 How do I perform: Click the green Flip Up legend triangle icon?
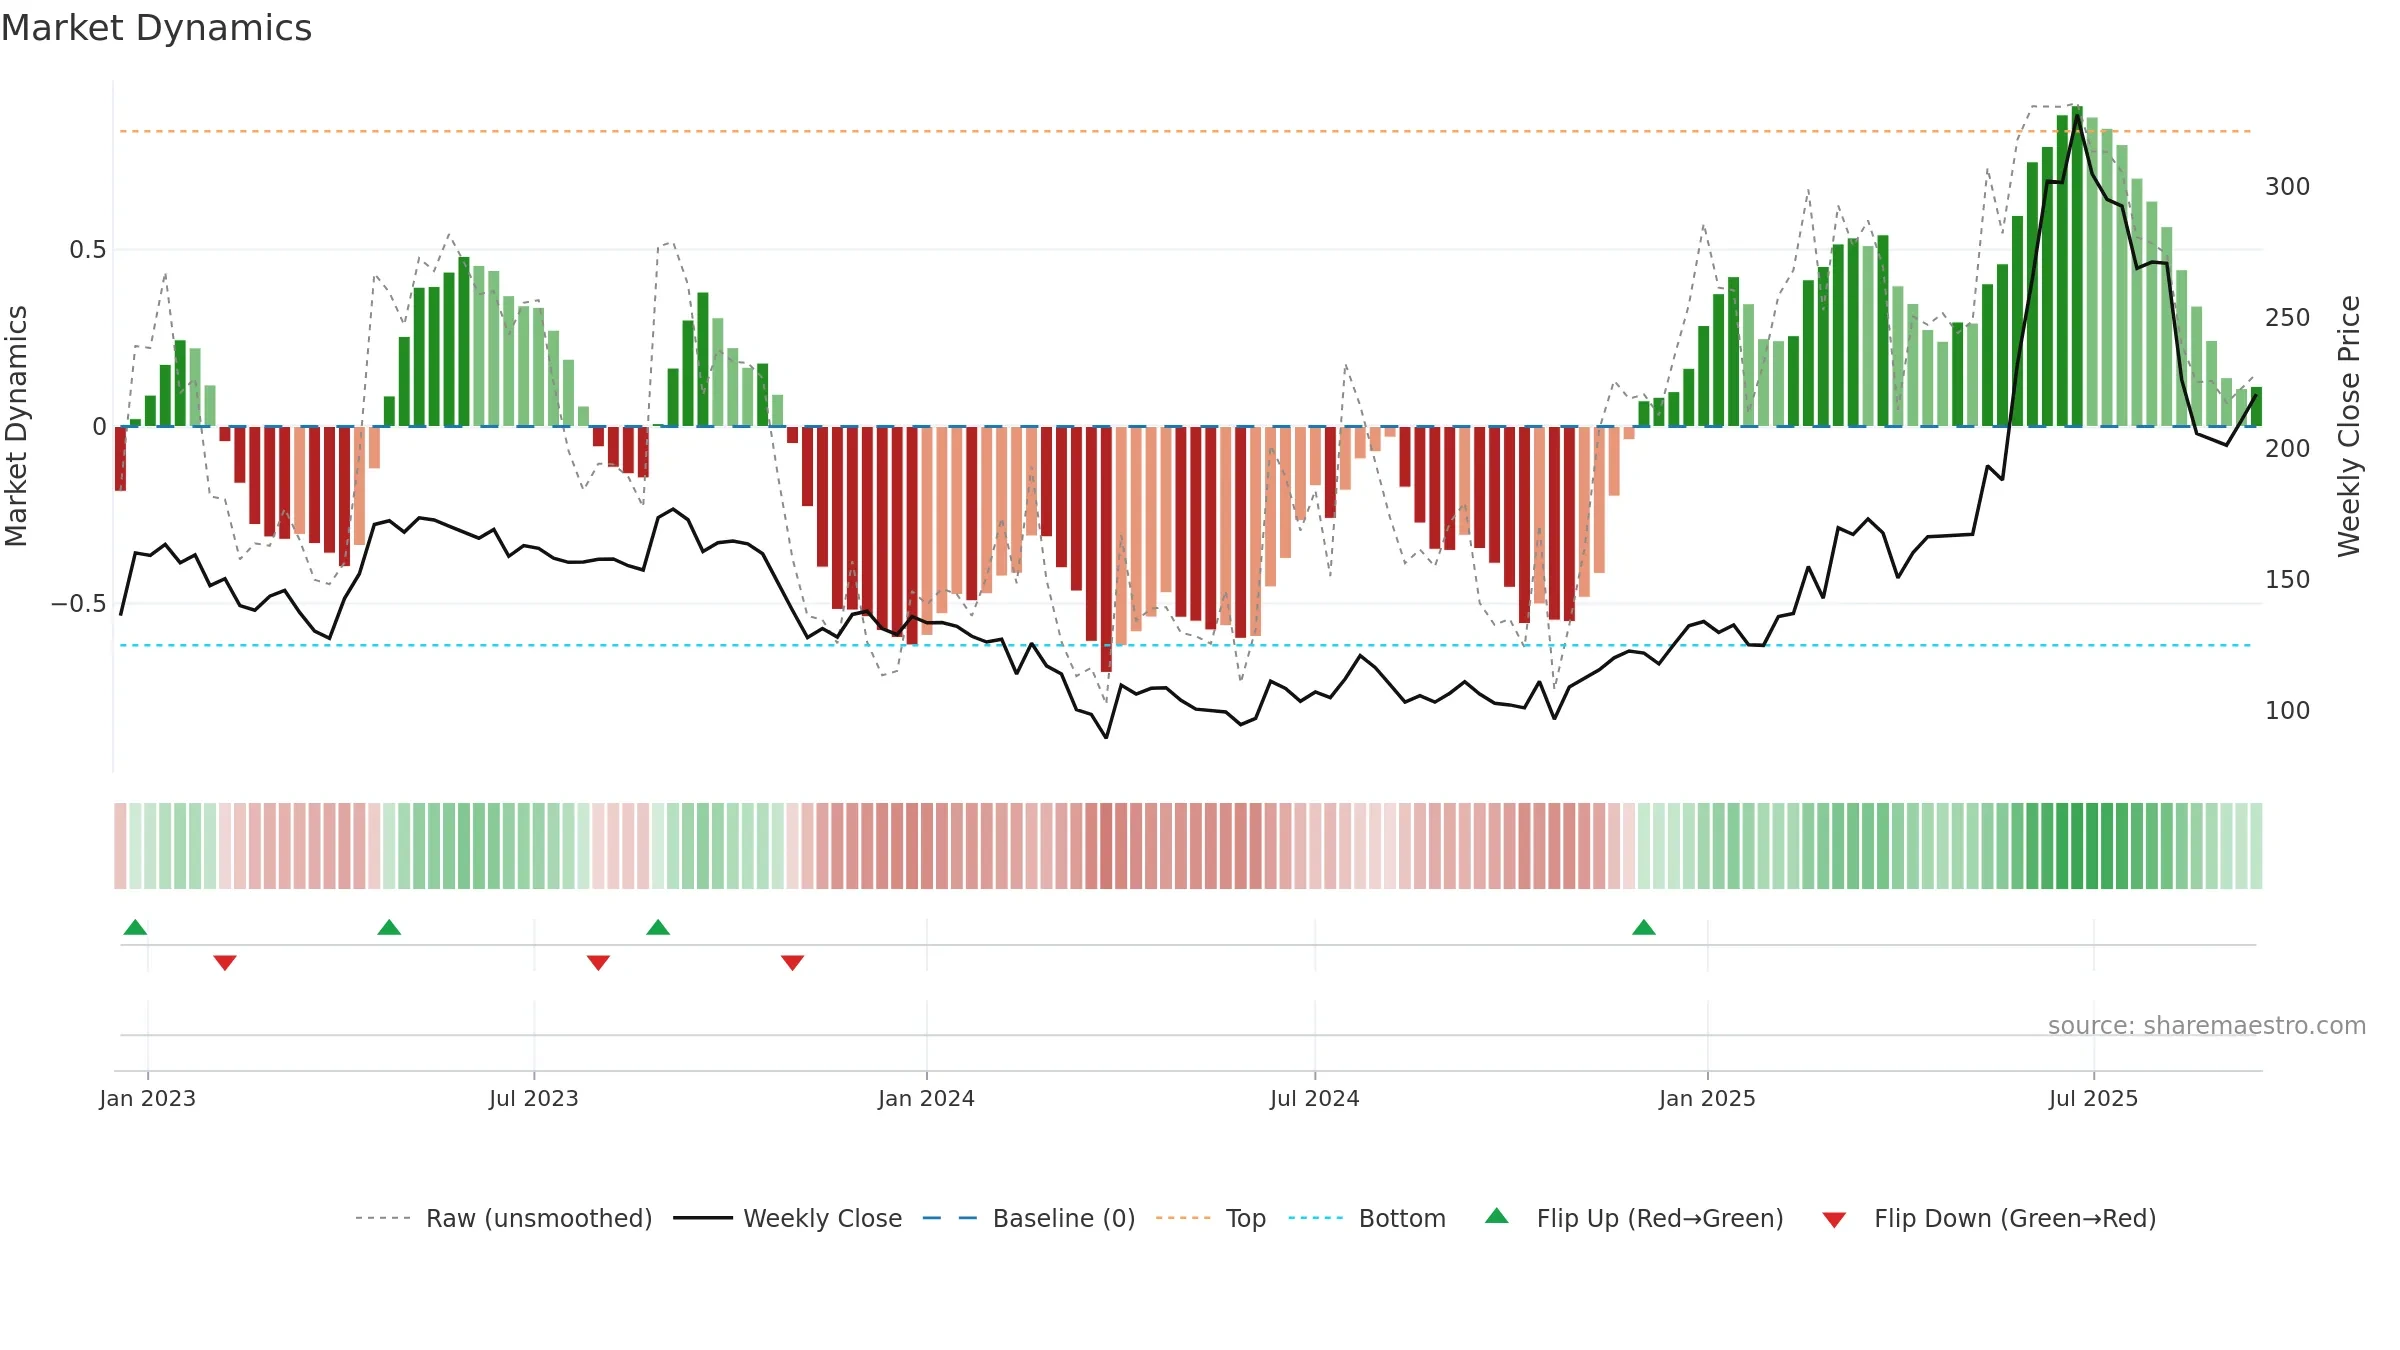pos(1497,1216)
